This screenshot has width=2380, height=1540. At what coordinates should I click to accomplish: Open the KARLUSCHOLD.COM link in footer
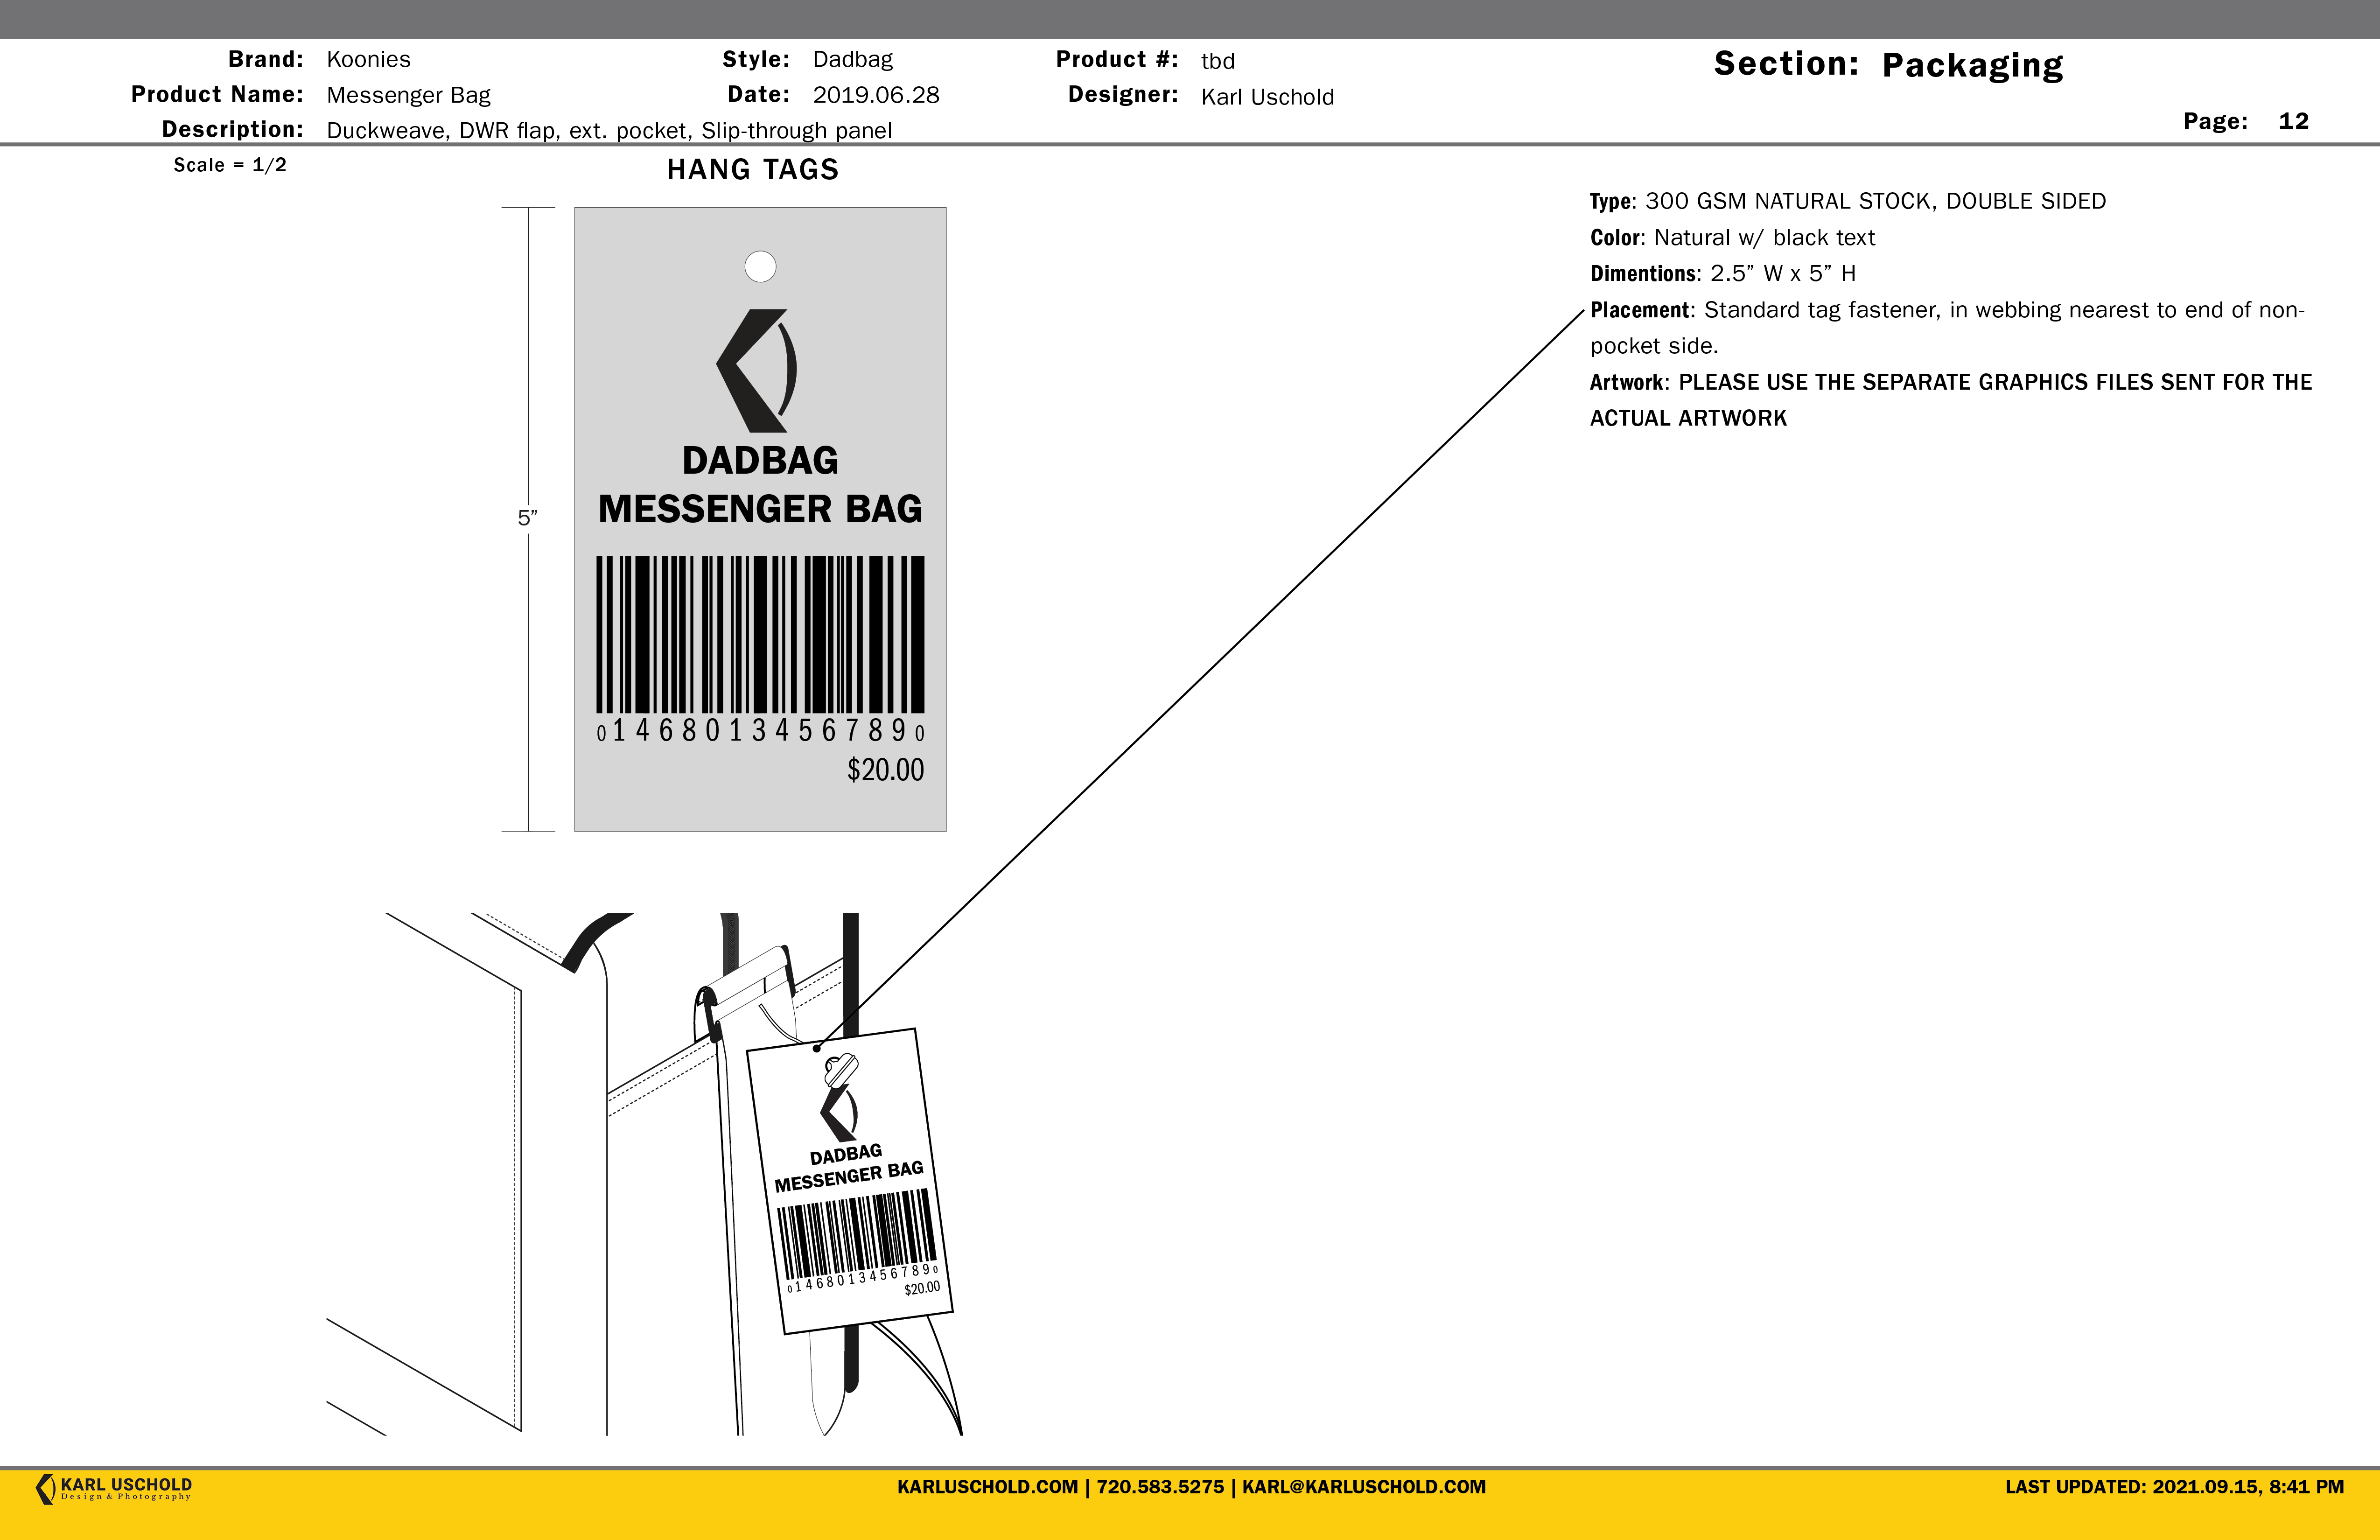987,1487
